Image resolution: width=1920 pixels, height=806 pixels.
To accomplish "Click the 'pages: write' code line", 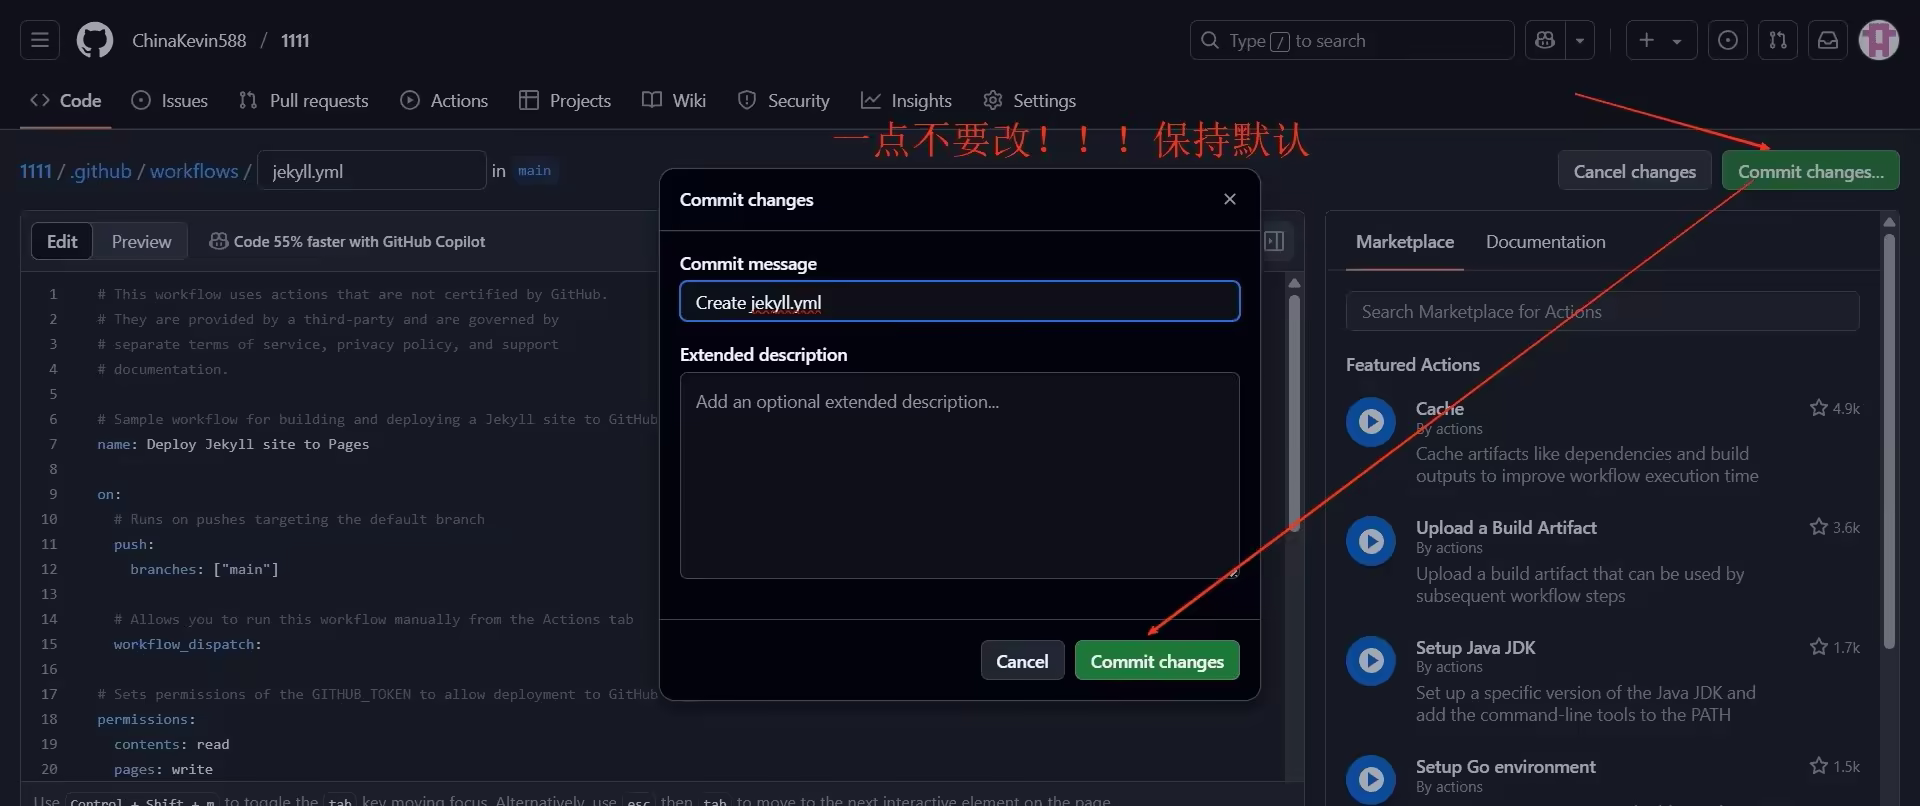I will click(x=163, y=769).
